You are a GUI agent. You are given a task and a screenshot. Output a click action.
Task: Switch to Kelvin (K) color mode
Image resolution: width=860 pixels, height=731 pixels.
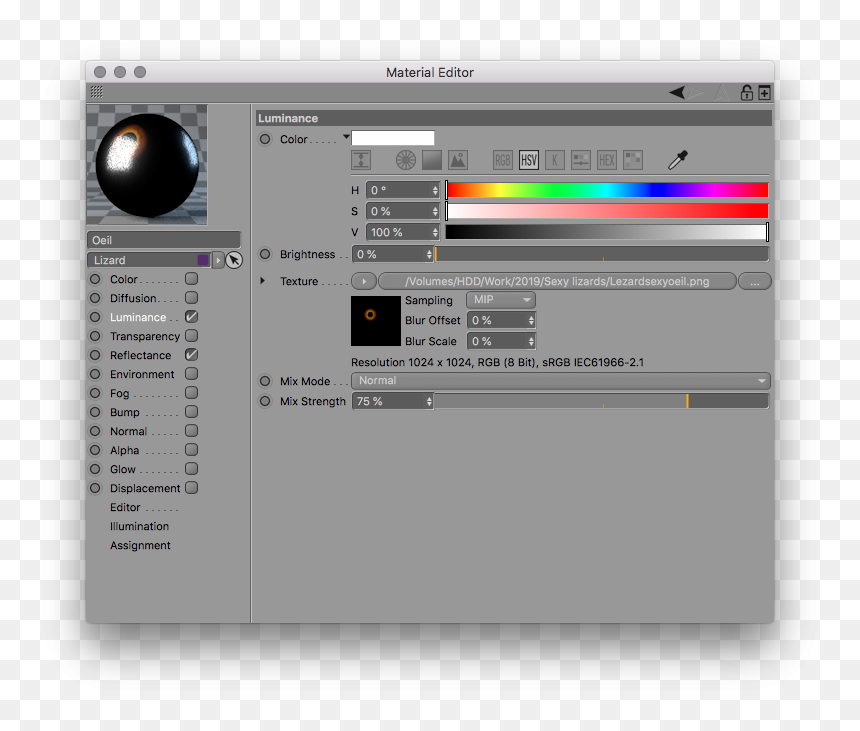[x=555, y=160]
